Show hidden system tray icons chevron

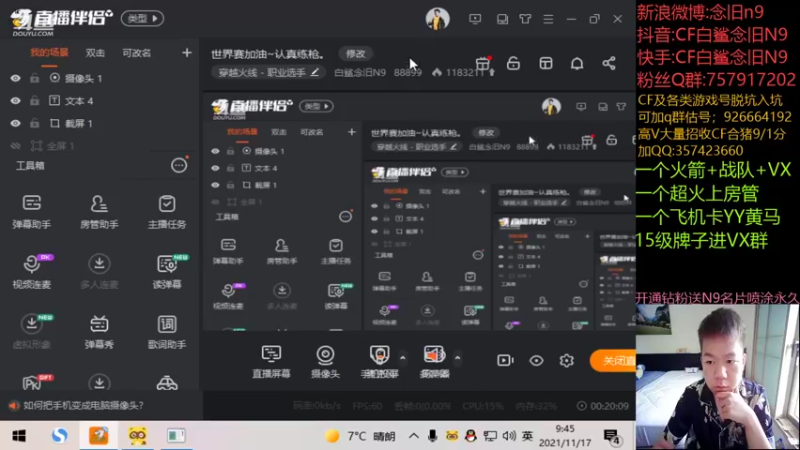coord(414,436)
